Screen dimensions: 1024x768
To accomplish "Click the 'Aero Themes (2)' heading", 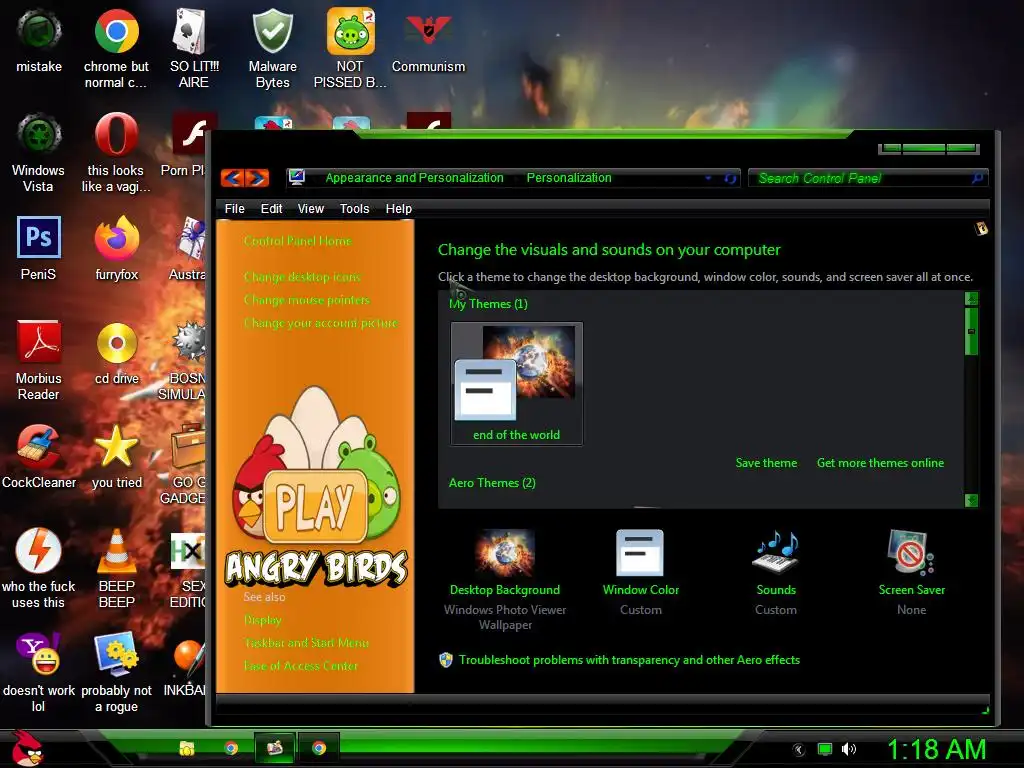I will point(492,483).
